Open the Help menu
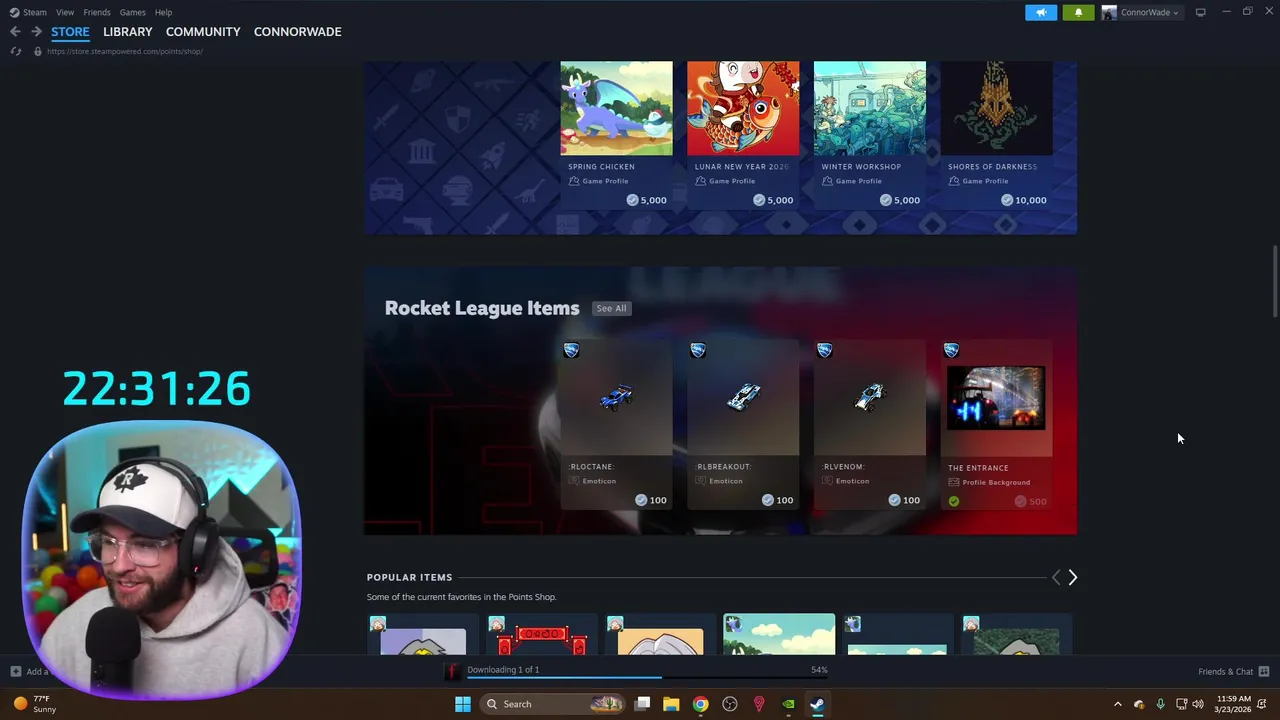This screenshot has width=1280, height=720. [x=164, y=12]
